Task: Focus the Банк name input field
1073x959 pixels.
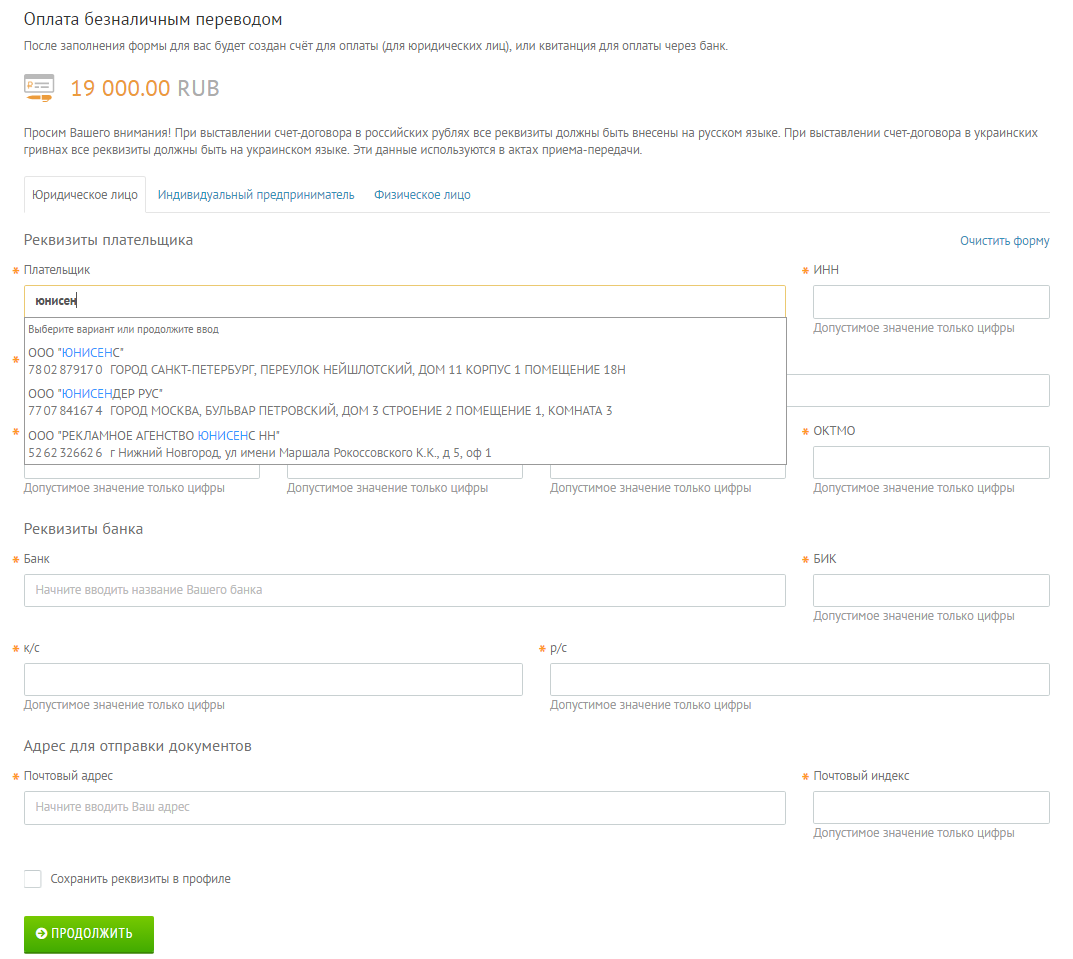Action: 405,590
